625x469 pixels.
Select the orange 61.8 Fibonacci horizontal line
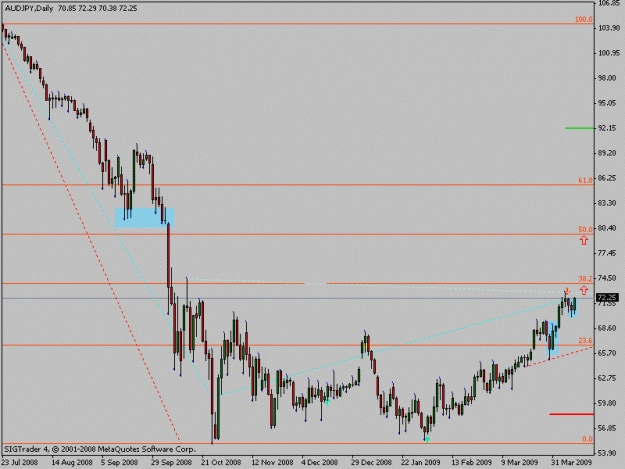tap(297, 185)
